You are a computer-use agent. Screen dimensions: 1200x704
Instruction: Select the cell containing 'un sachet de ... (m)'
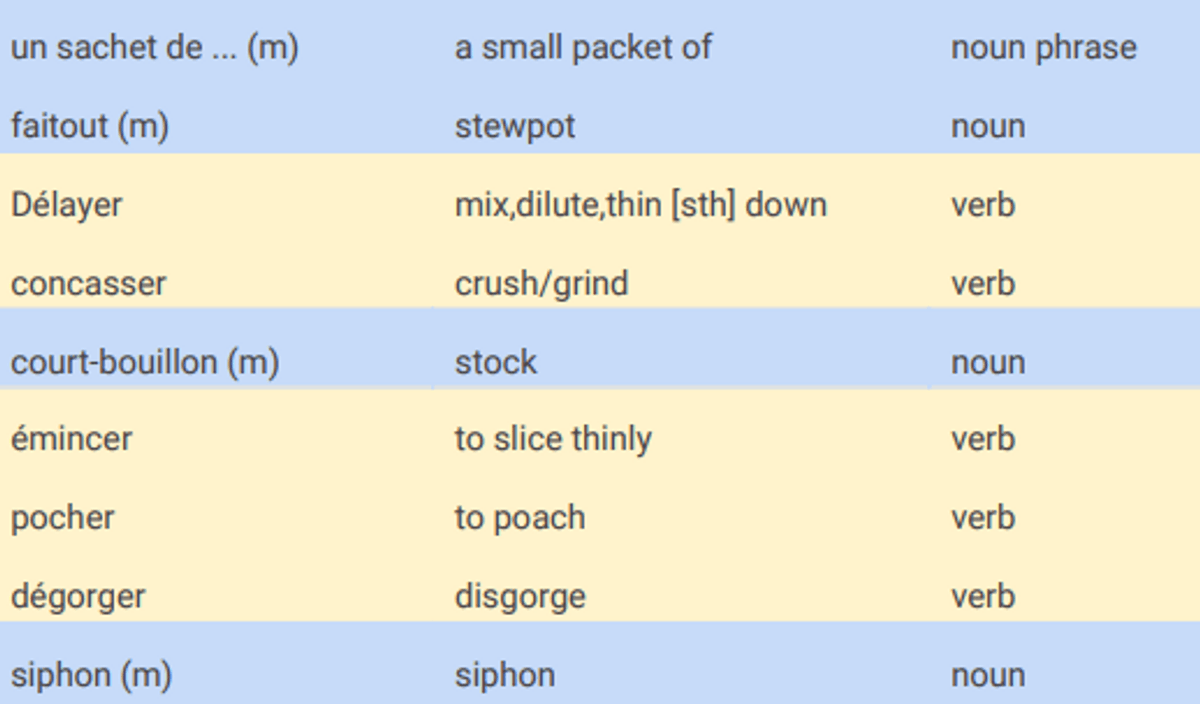[217, 47]
